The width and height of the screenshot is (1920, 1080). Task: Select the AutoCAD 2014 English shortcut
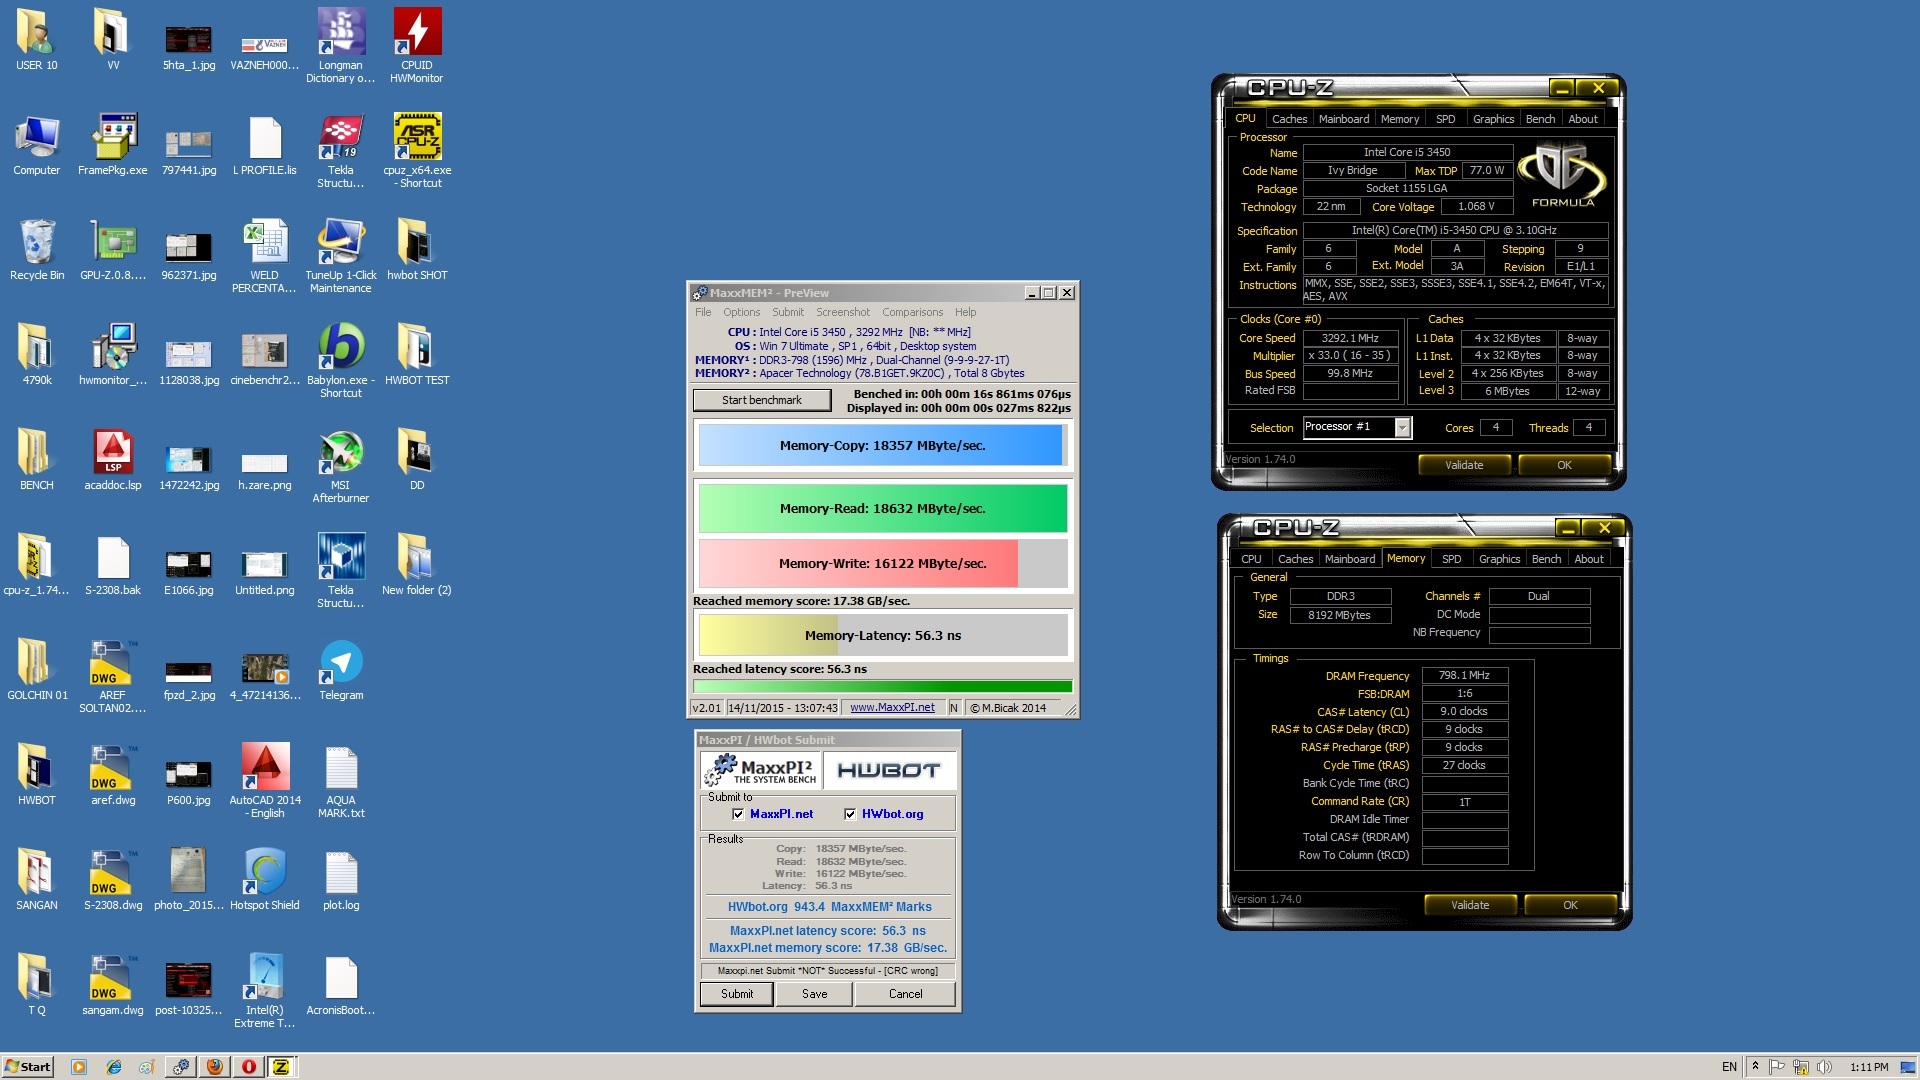(x=265, y=780)
